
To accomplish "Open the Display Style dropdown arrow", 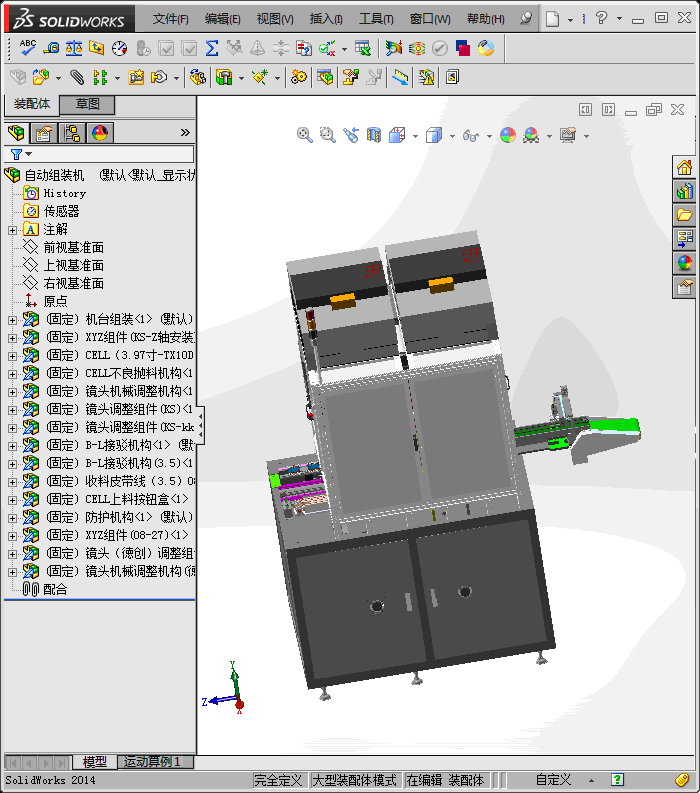I will [x=452, y=136].
